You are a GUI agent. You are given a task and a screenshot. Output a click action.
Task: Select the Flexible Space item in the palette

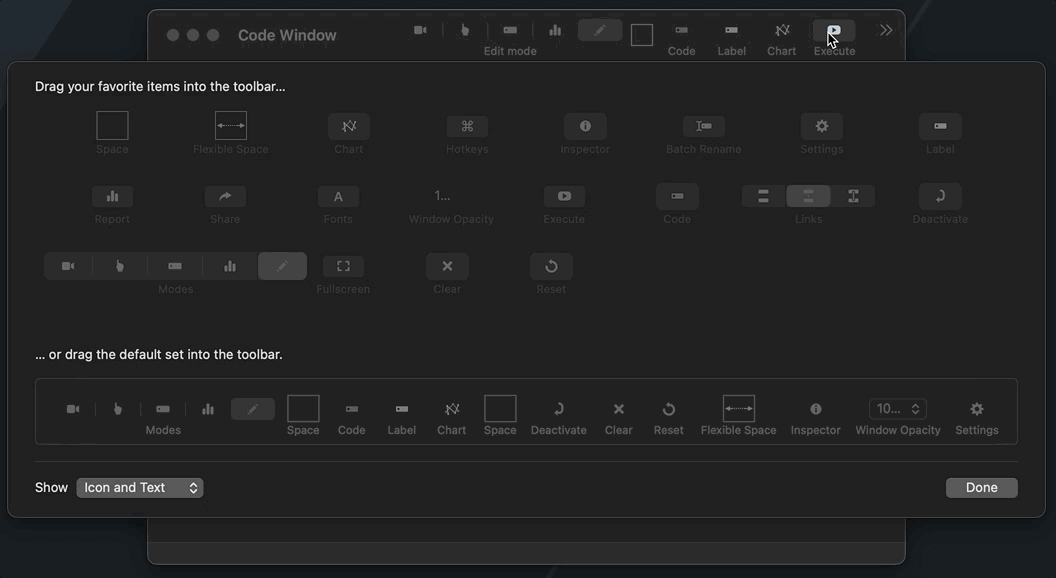pyautogui.click(x=231, y=127)
